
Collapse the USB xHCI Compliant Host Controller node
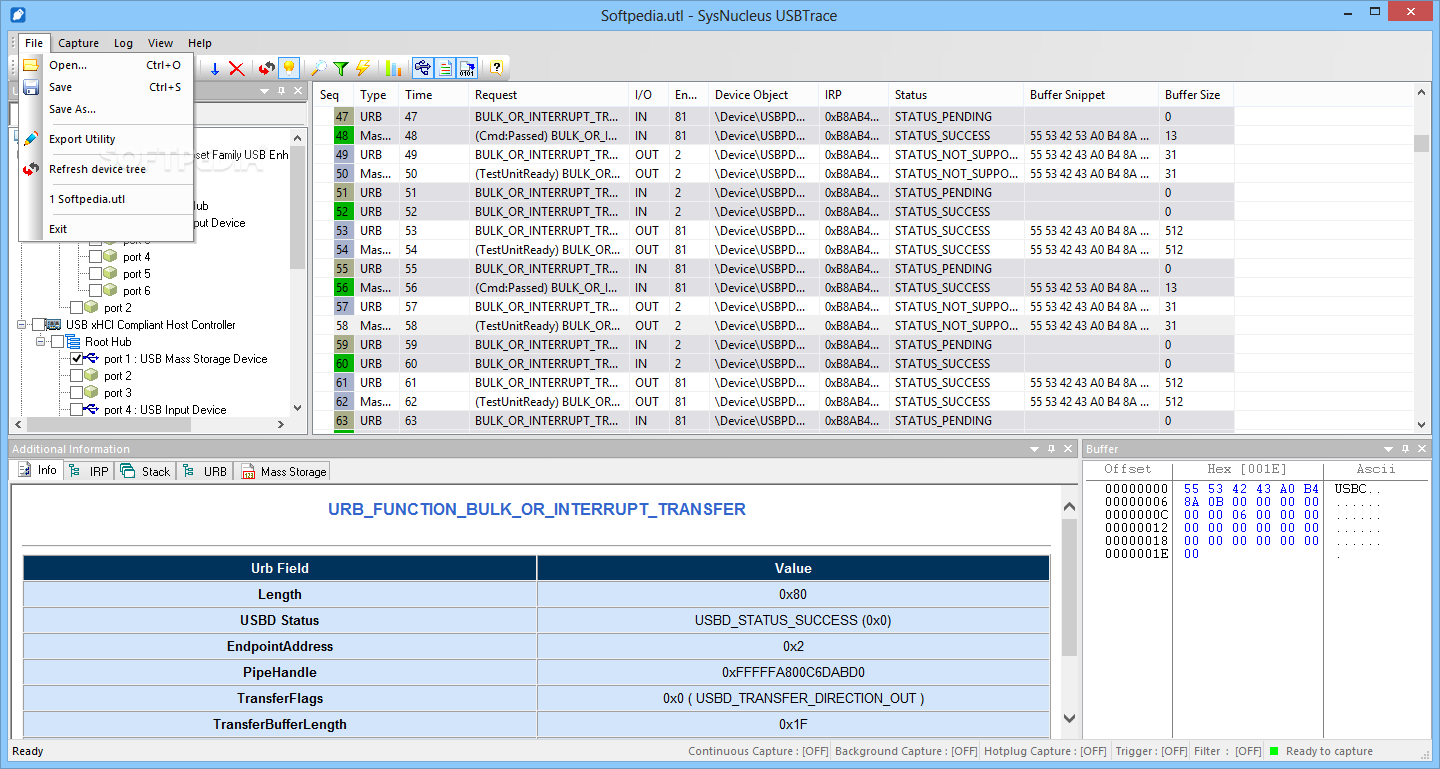tap(22, 325)
